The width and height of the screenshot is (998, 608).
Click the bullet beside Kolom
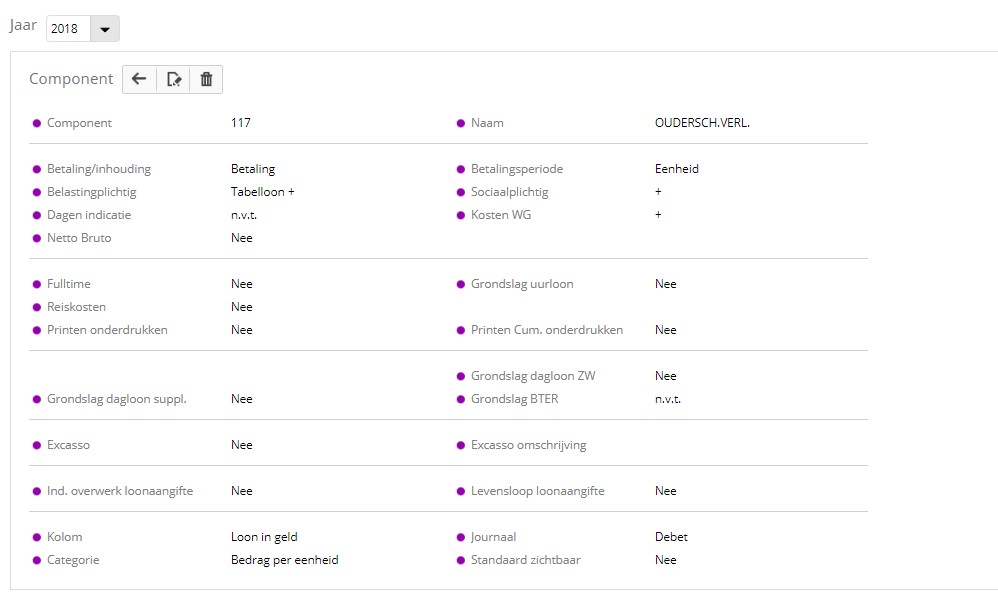coord(37,537)
